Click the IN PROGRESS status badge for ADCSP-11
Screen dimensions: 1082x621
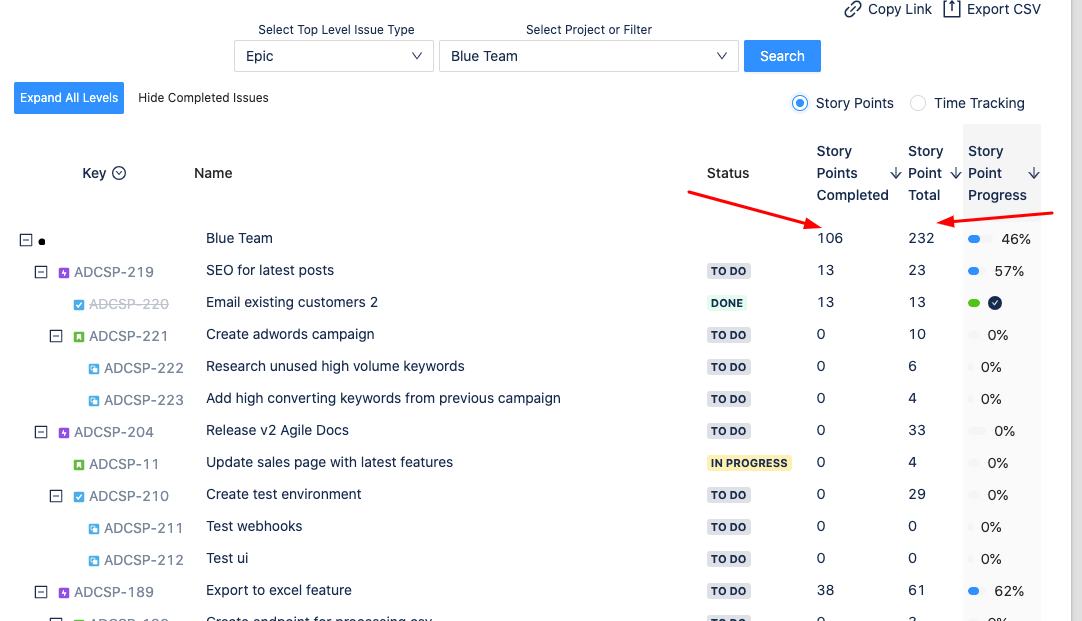750,463
